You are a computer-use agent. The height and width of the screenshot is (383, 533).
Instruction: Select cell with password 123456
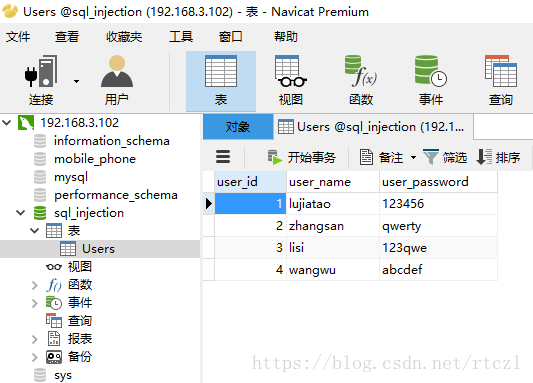coord(439,204)
